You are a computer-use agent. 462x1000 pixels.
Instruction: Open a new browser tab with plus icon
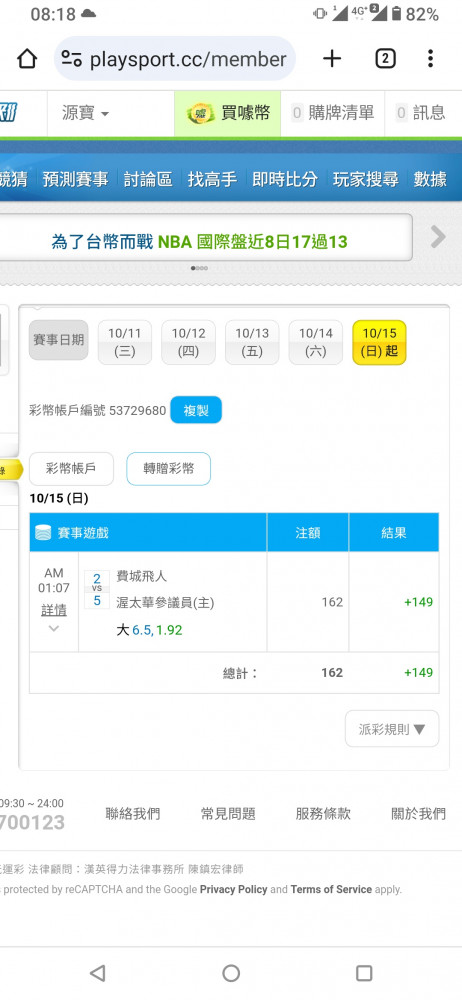pos(332,59)
